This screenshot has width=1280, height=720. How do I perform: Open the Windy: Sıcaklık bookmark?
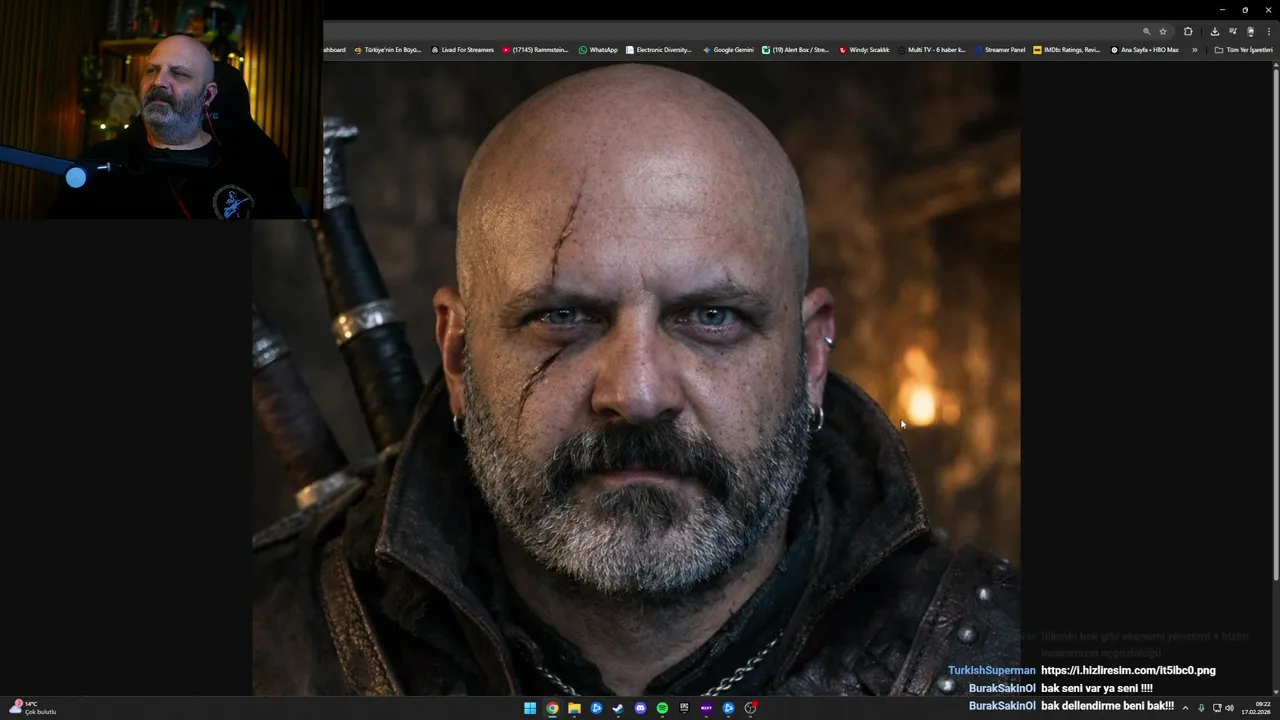click(864, 49)
